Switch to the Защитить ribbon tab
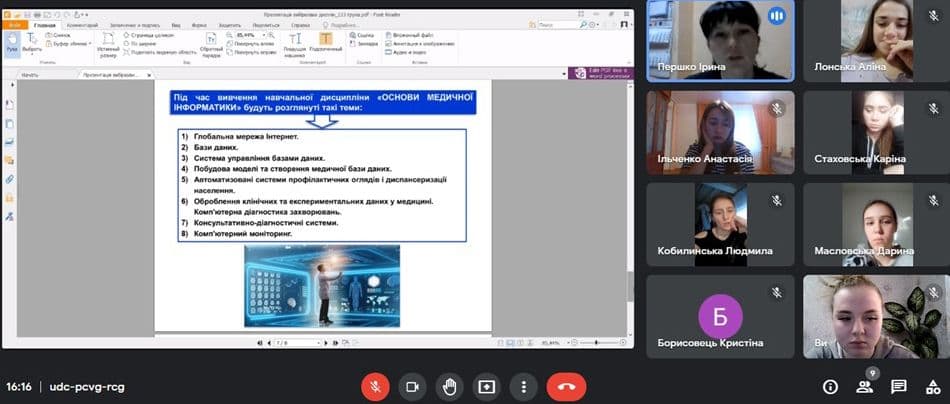 tap(230, 25)
